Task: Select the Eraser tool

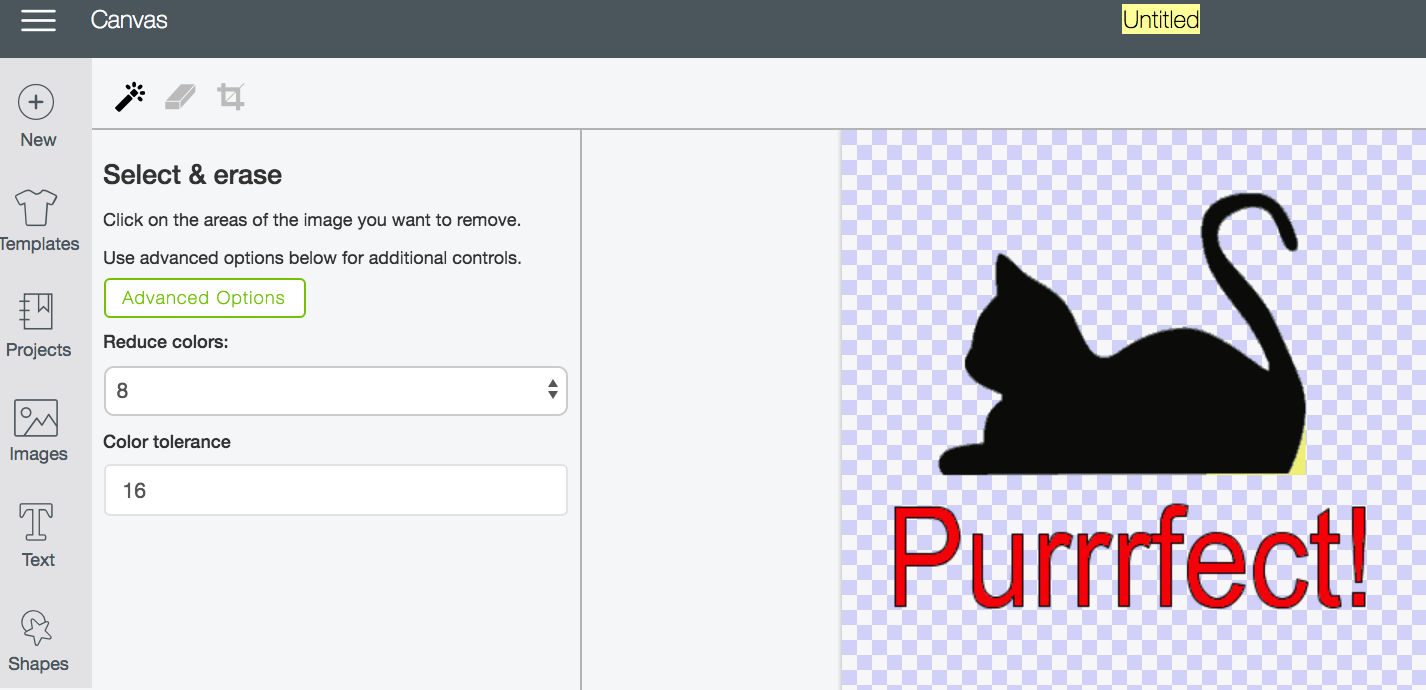Action: tap(180, 97)
